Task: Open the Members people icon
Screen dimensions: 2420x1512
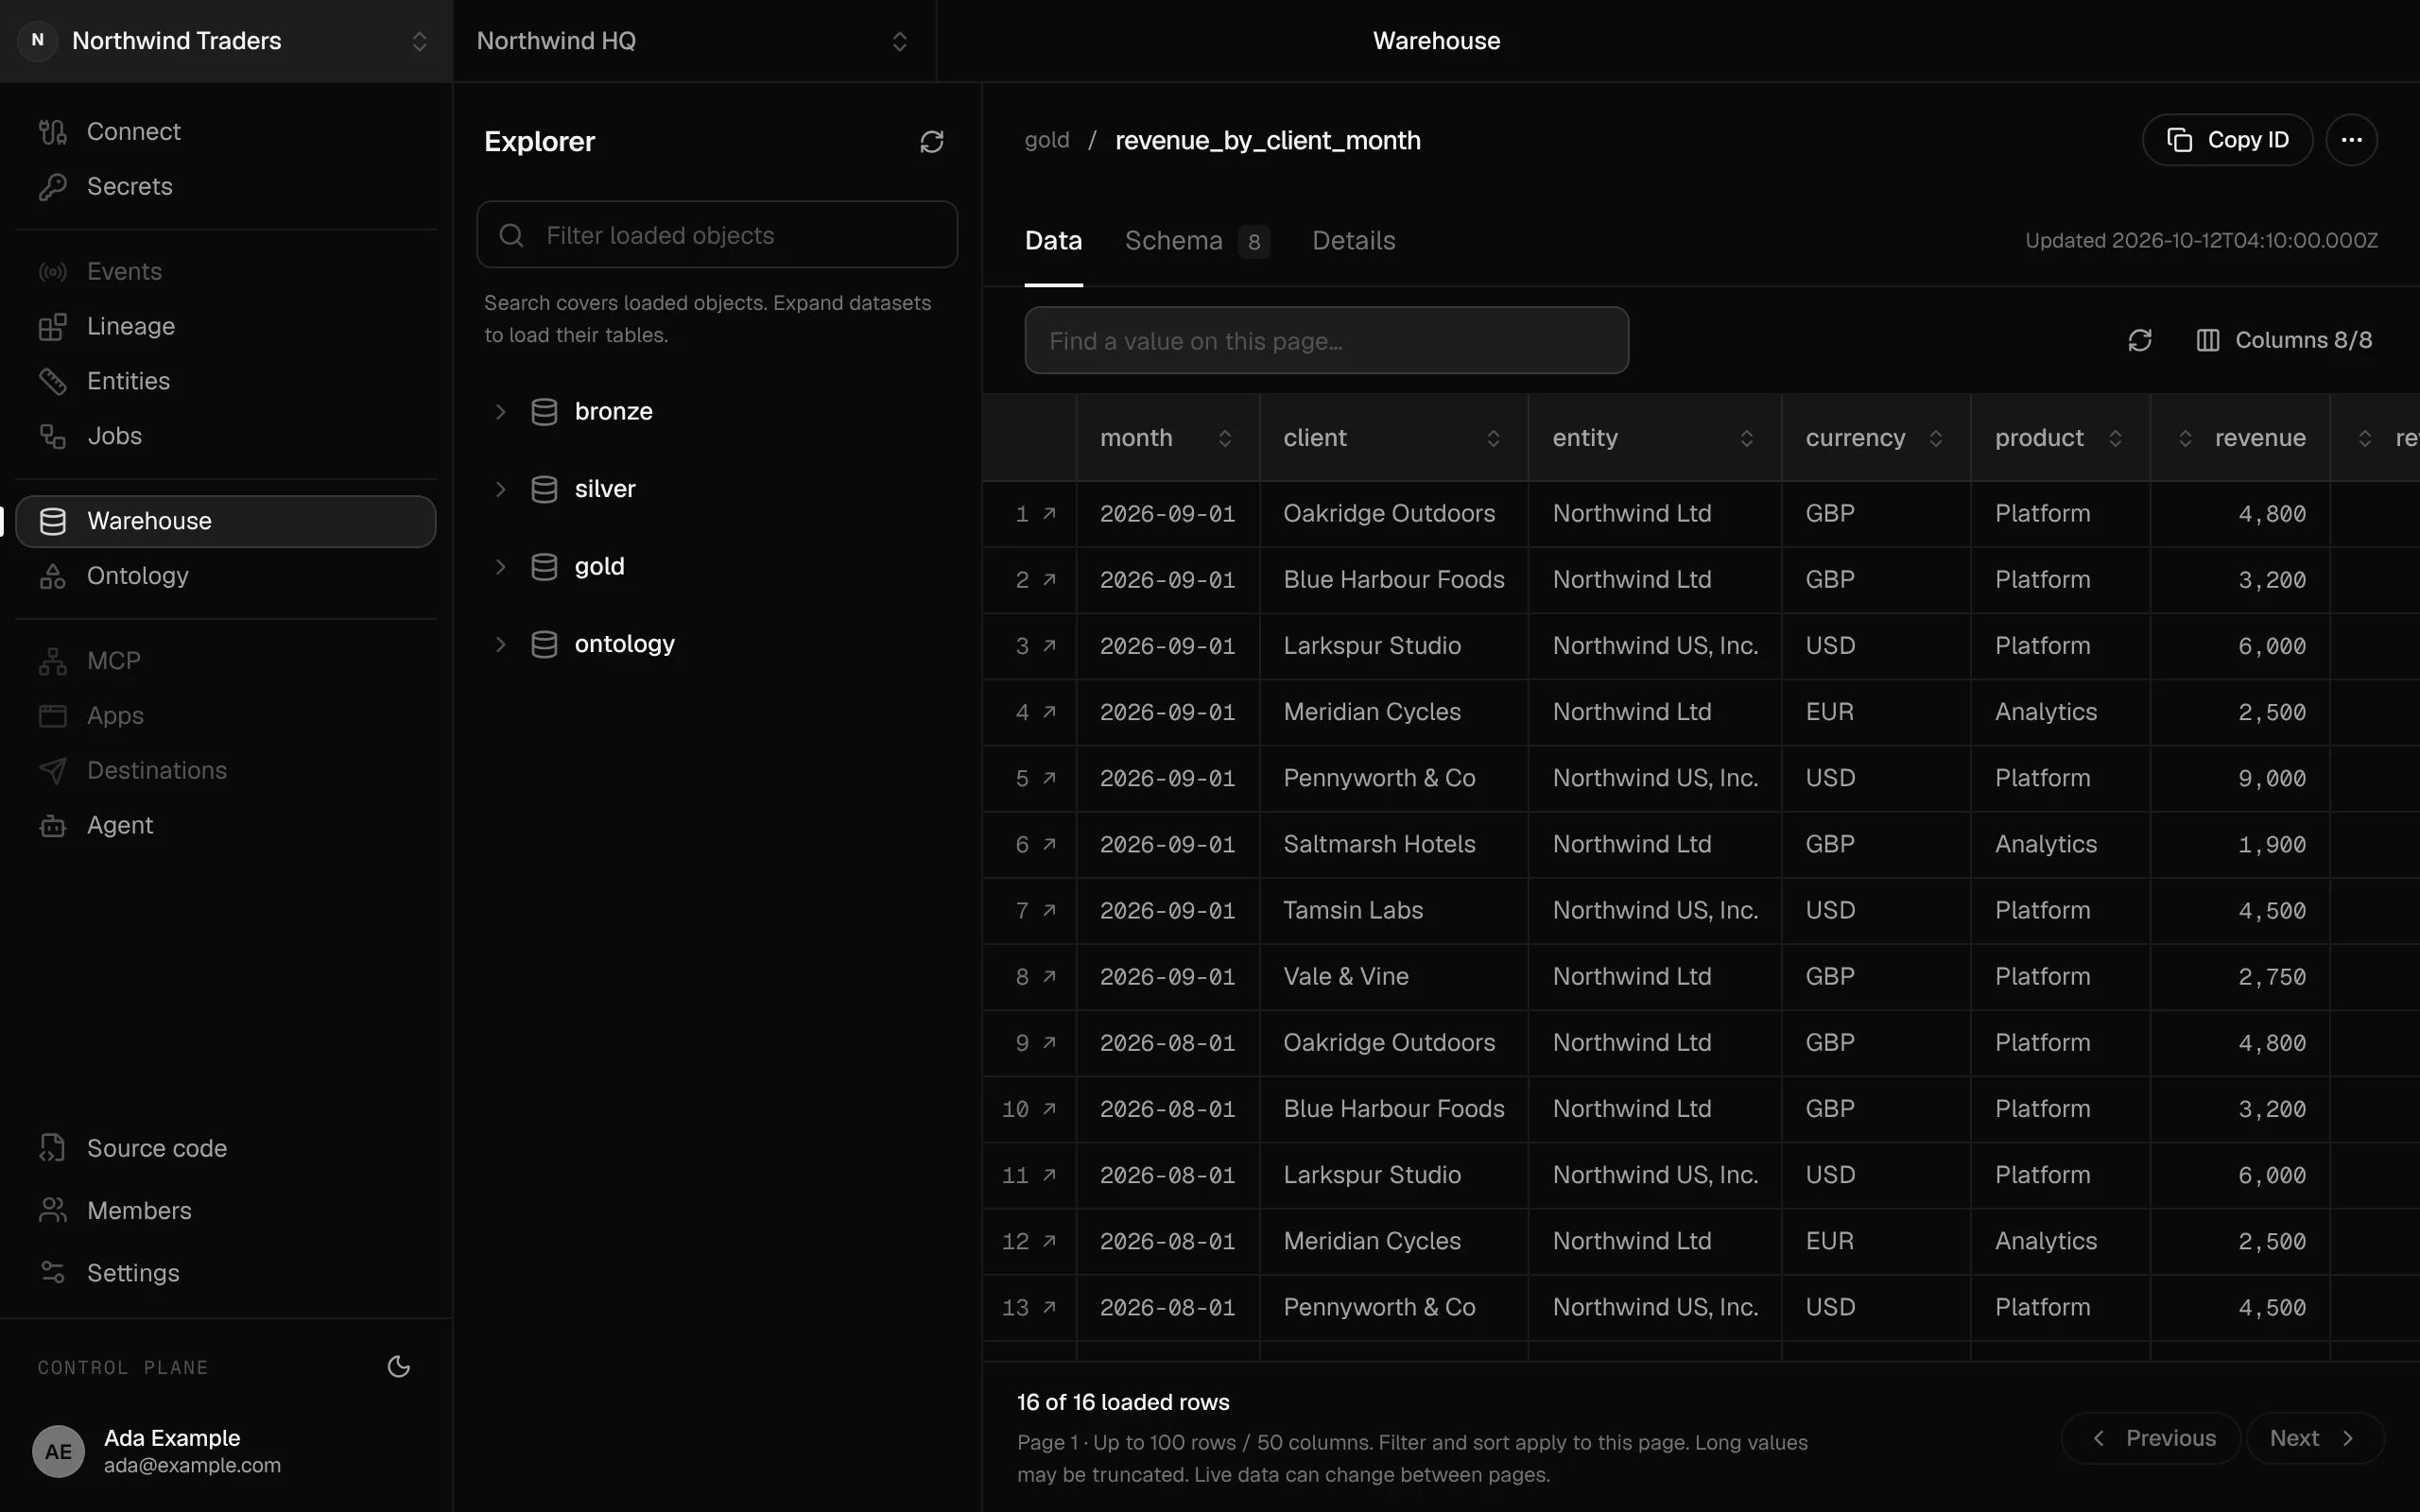Action: pos(52,1211)
